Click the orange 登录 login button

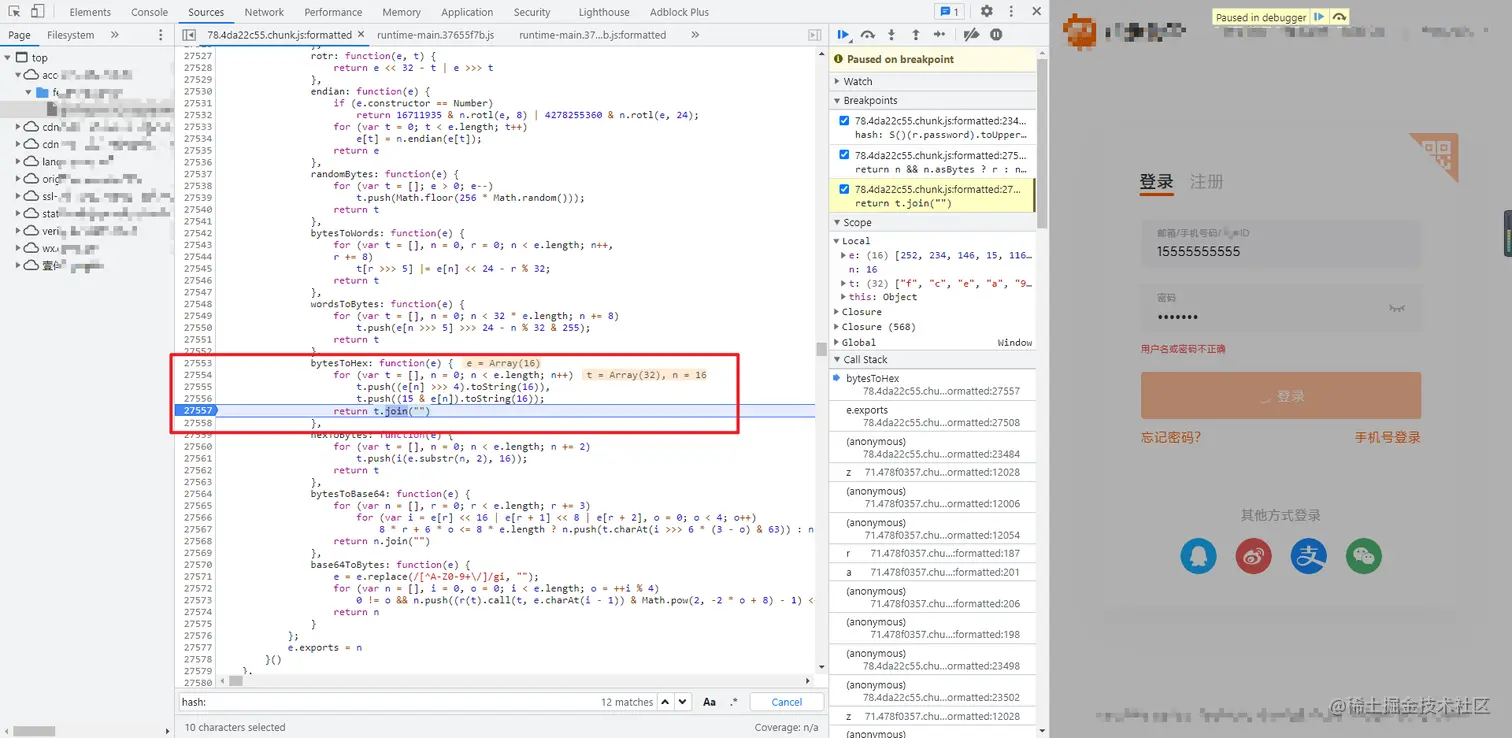point(1280,396)
